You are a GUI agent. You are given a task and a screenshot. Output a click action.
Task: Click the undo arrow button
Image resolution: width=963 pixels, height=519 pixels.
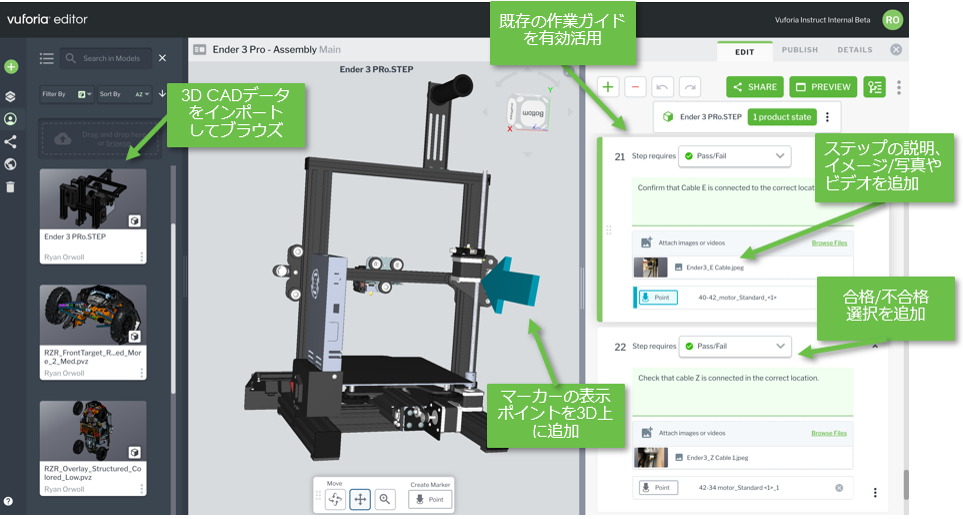coord(662,87)
